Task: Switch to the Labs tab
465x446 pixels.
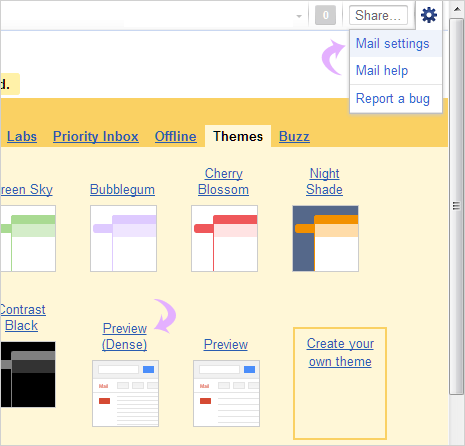Action: coord(22,136)
